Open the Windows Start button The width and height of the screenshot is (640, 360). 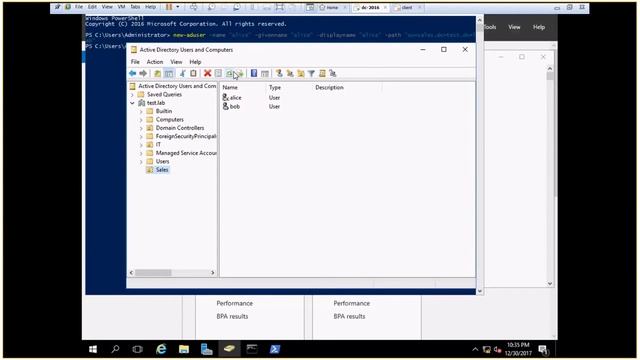click(93, 349)
